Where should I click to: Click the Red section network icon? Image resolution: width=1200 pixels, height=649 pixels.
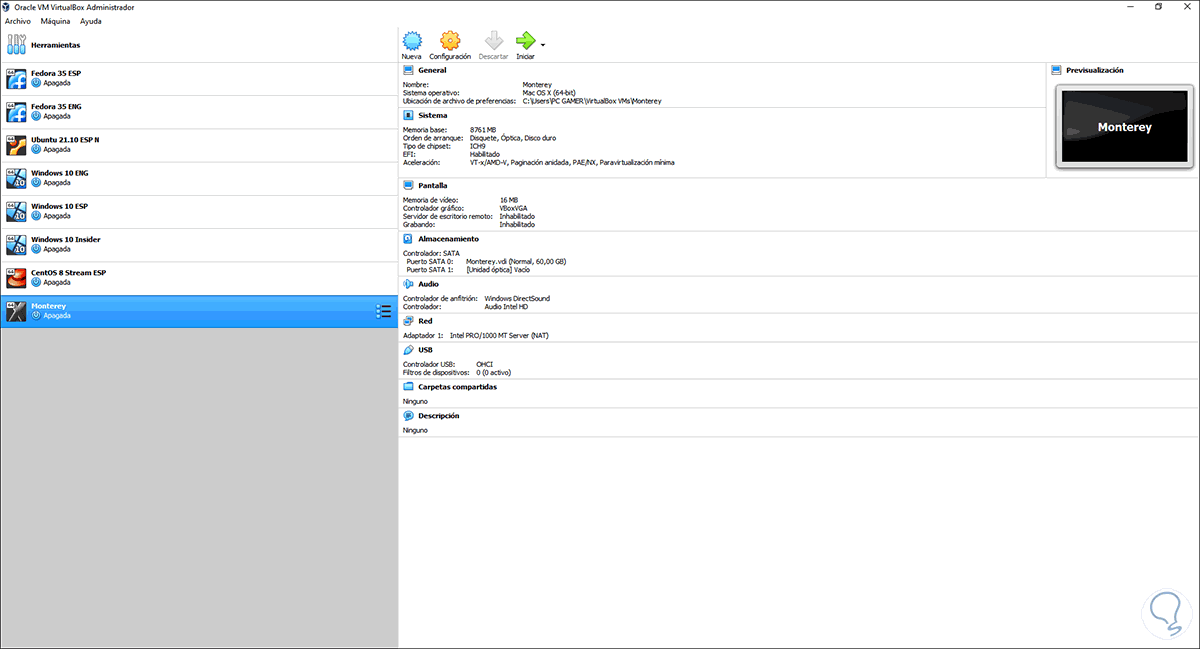point(408,321)
